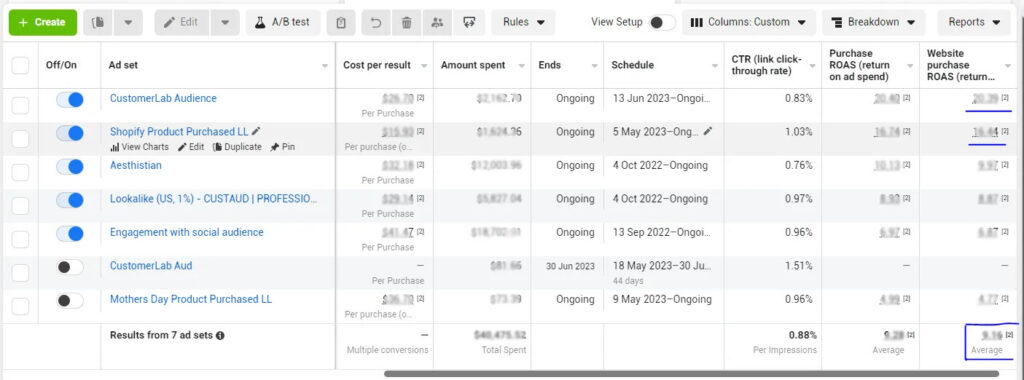Viewport: 1024px width, 380px height.
Task: Turn off the Aesthistian ad set switch
Action: coord(70,166)
